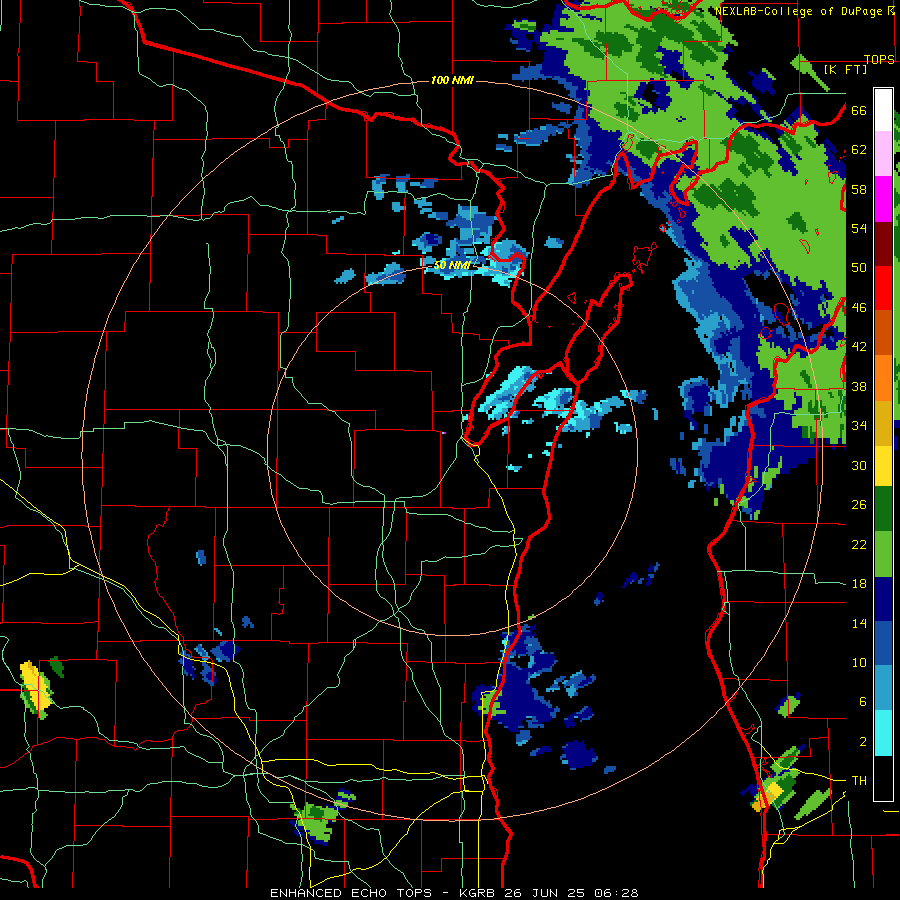Click legend value 26

[x=859, y=505]
